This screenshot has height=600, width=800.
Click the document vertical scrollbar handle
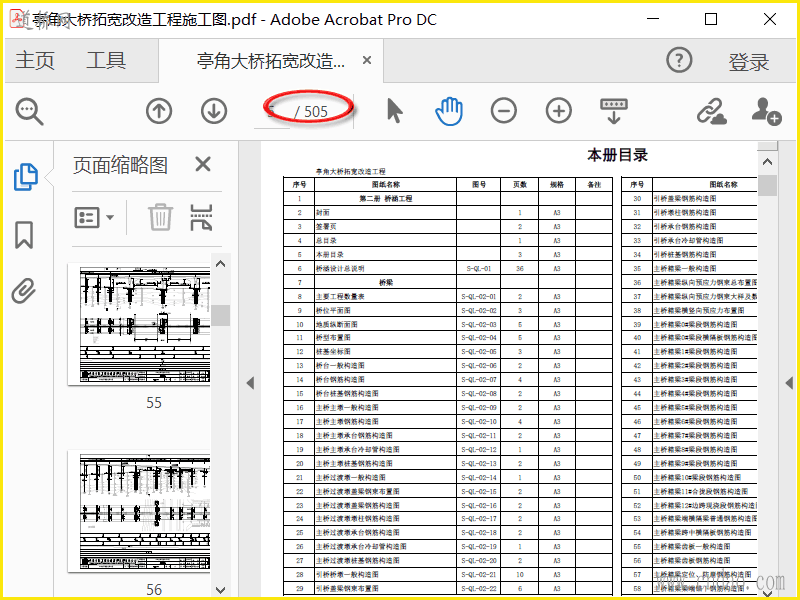point(767,185)
